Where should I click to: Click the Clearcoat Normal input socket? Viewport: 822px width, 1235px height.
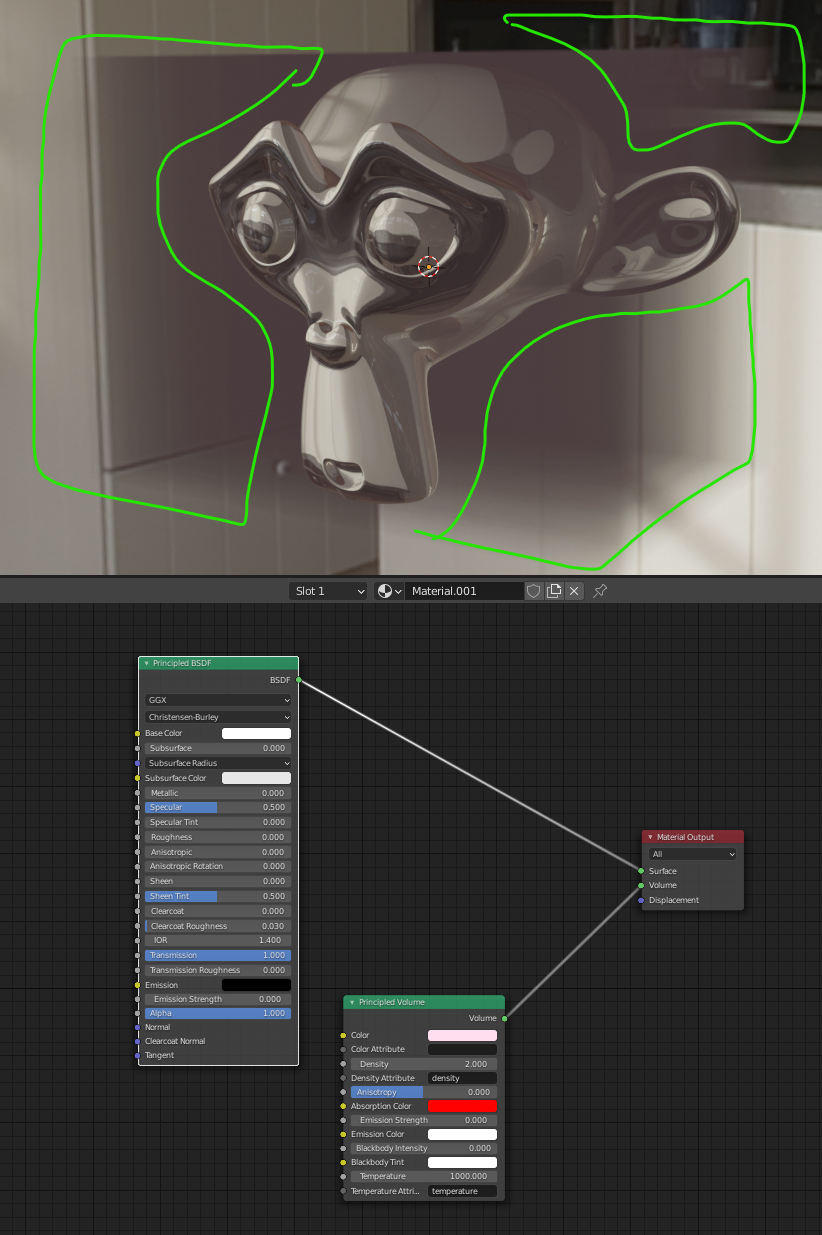(138, 1041)
